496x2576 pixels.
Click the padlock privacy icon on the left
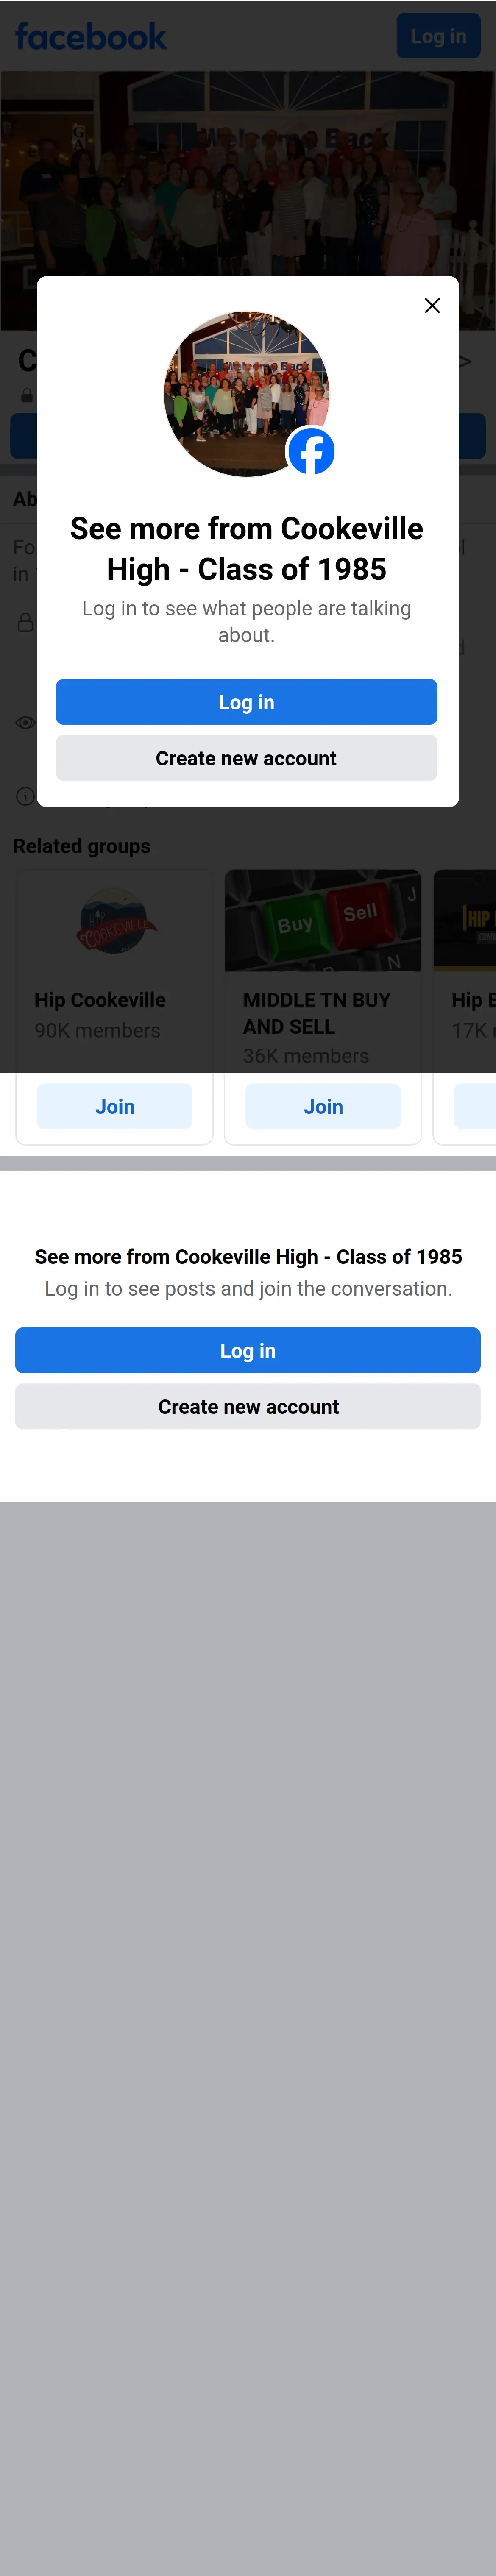click(x=25, y=623)
